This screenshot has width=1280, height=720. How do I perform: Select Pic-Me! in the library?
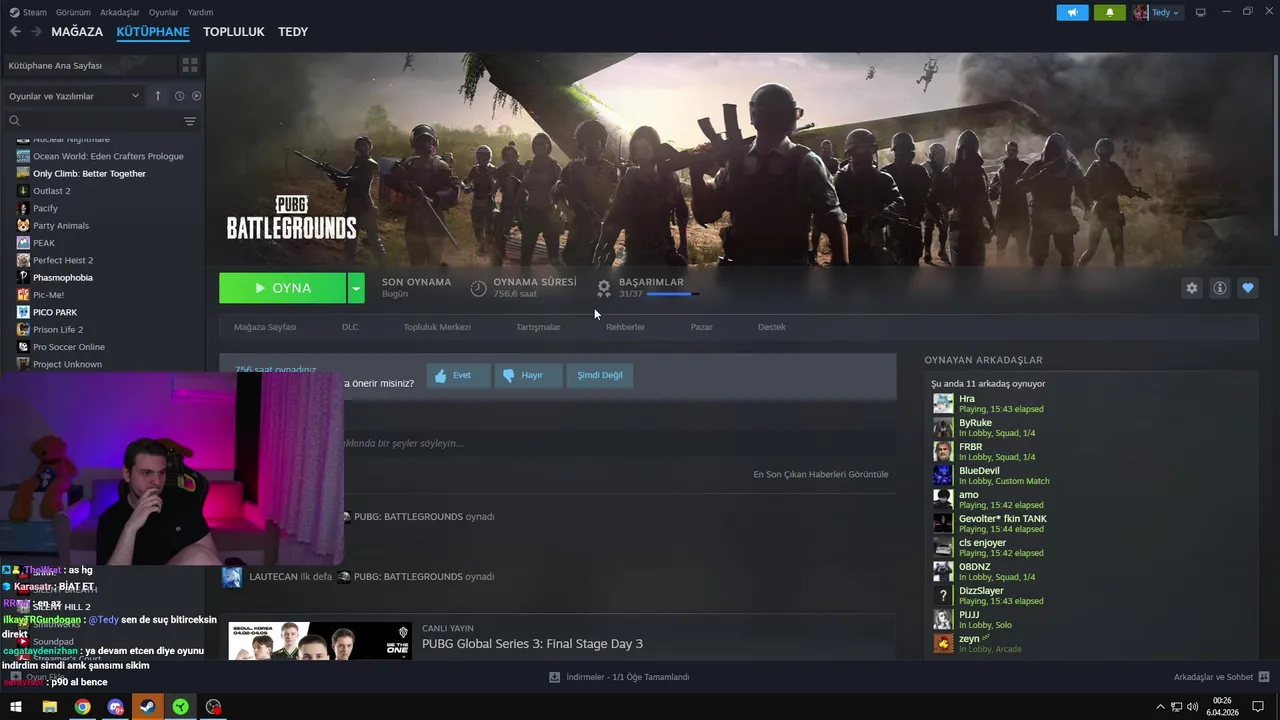(x=48, y=295)
